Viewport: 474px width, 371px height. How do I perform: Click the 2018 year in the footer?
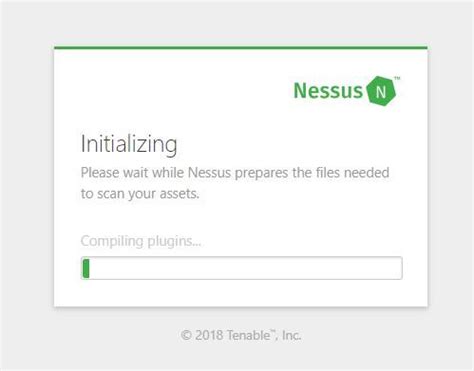pyautogui.click(x=209, y=335)
